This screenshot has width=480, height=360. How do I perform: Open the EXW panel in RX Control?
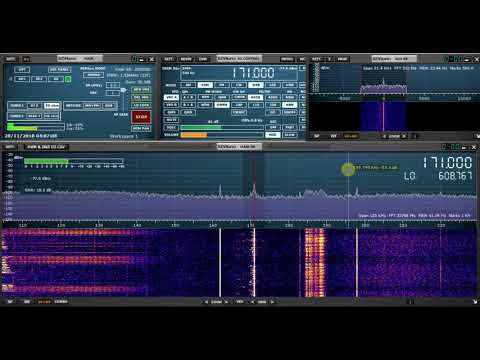pyautogui.click(x=203, y=59)
